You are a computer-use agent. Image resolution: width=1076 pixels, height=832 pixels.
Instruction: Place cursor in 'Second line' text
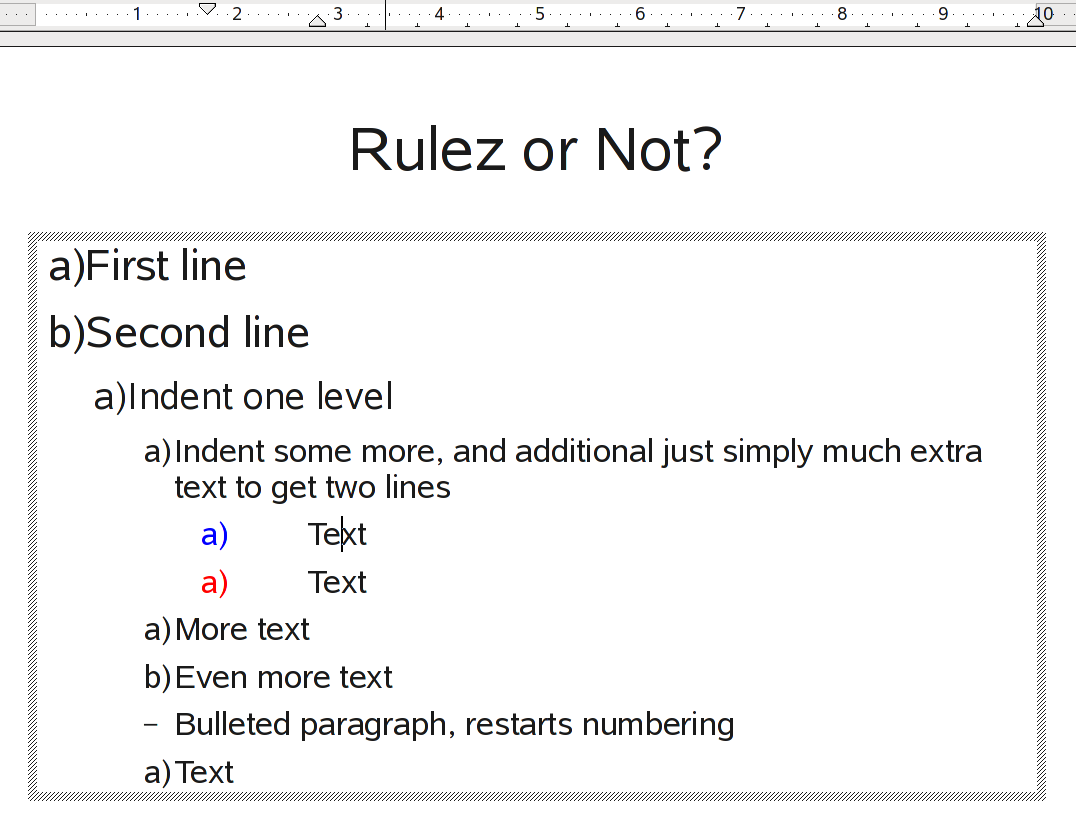tap(198, 333)
